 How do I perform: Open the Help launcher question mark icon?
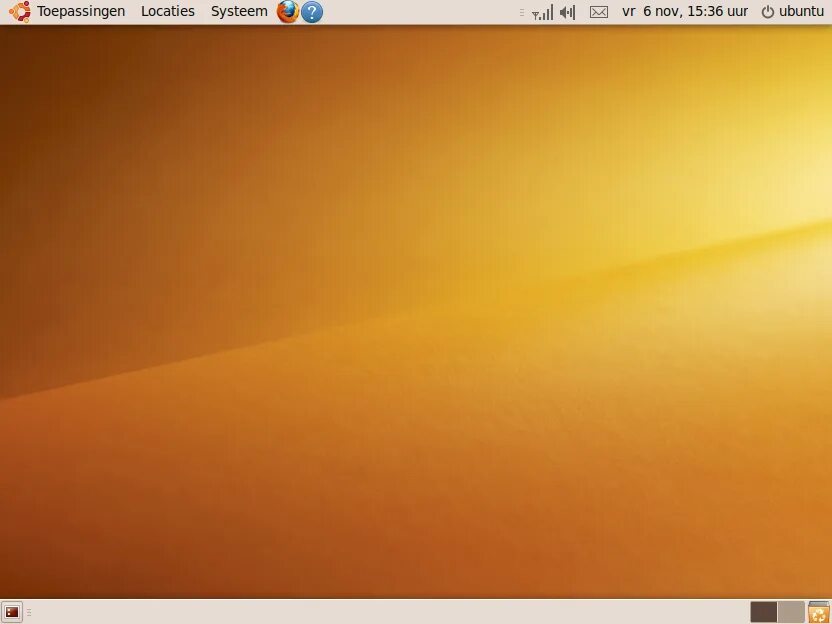pos(312,12)
